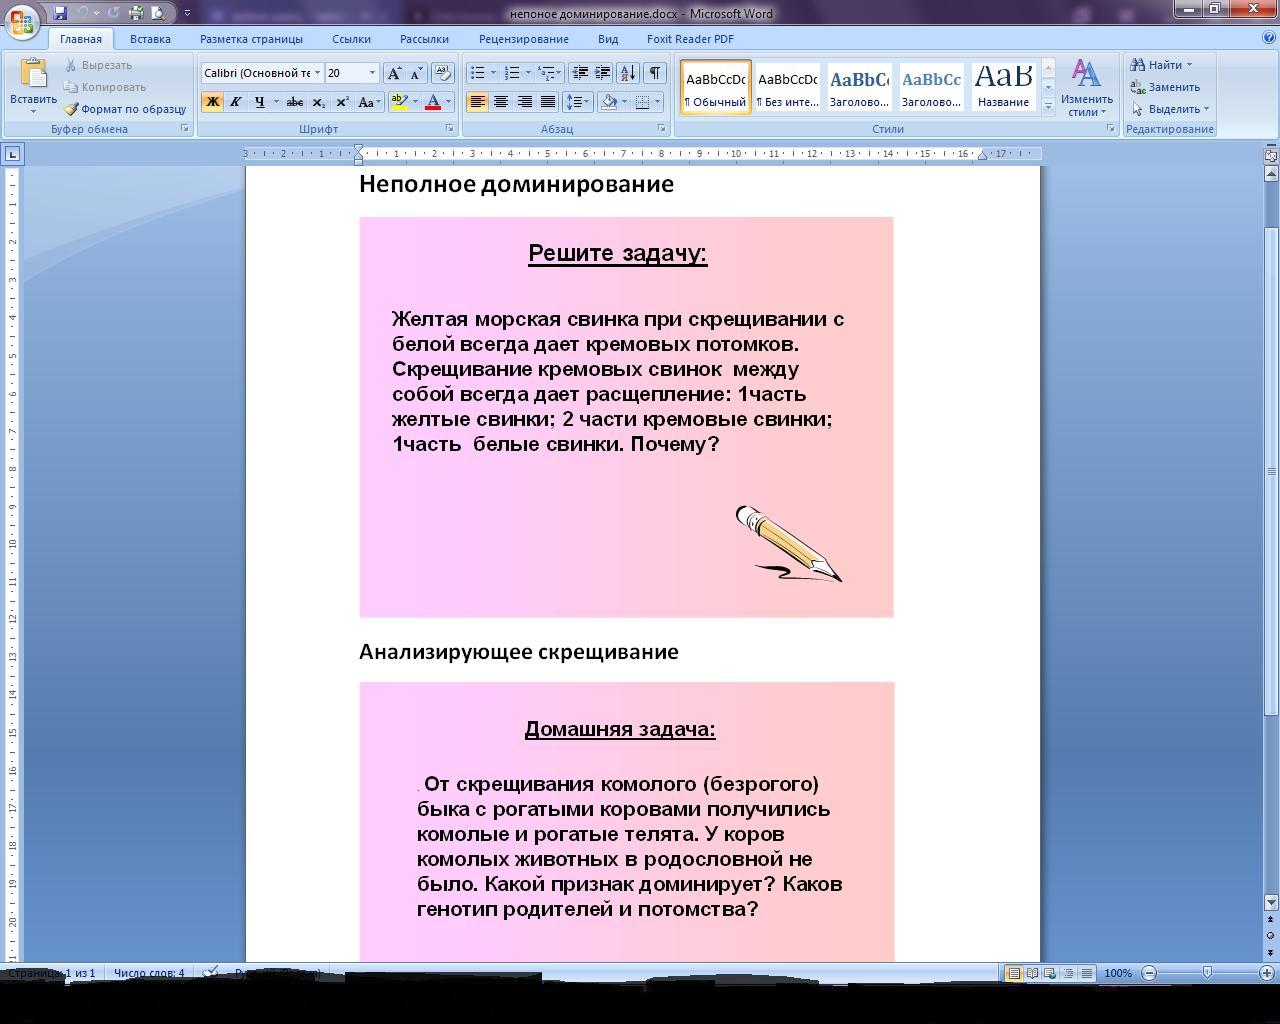Screen dimensions: 1280x1024
Task: Toggle show paragraph marks
Action: pos(654,73)
